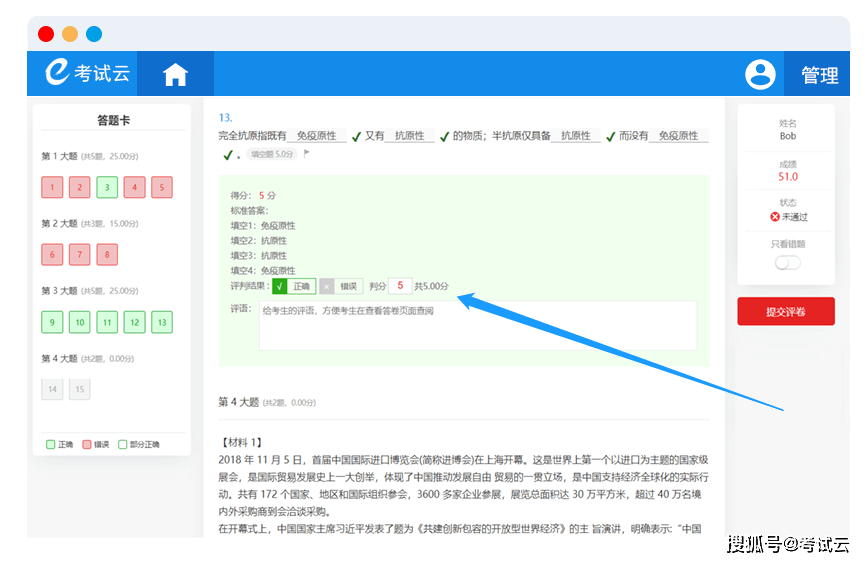Toggle the 只看错题 switch
Screen dimensions: 868x563
tap(787, 263)
